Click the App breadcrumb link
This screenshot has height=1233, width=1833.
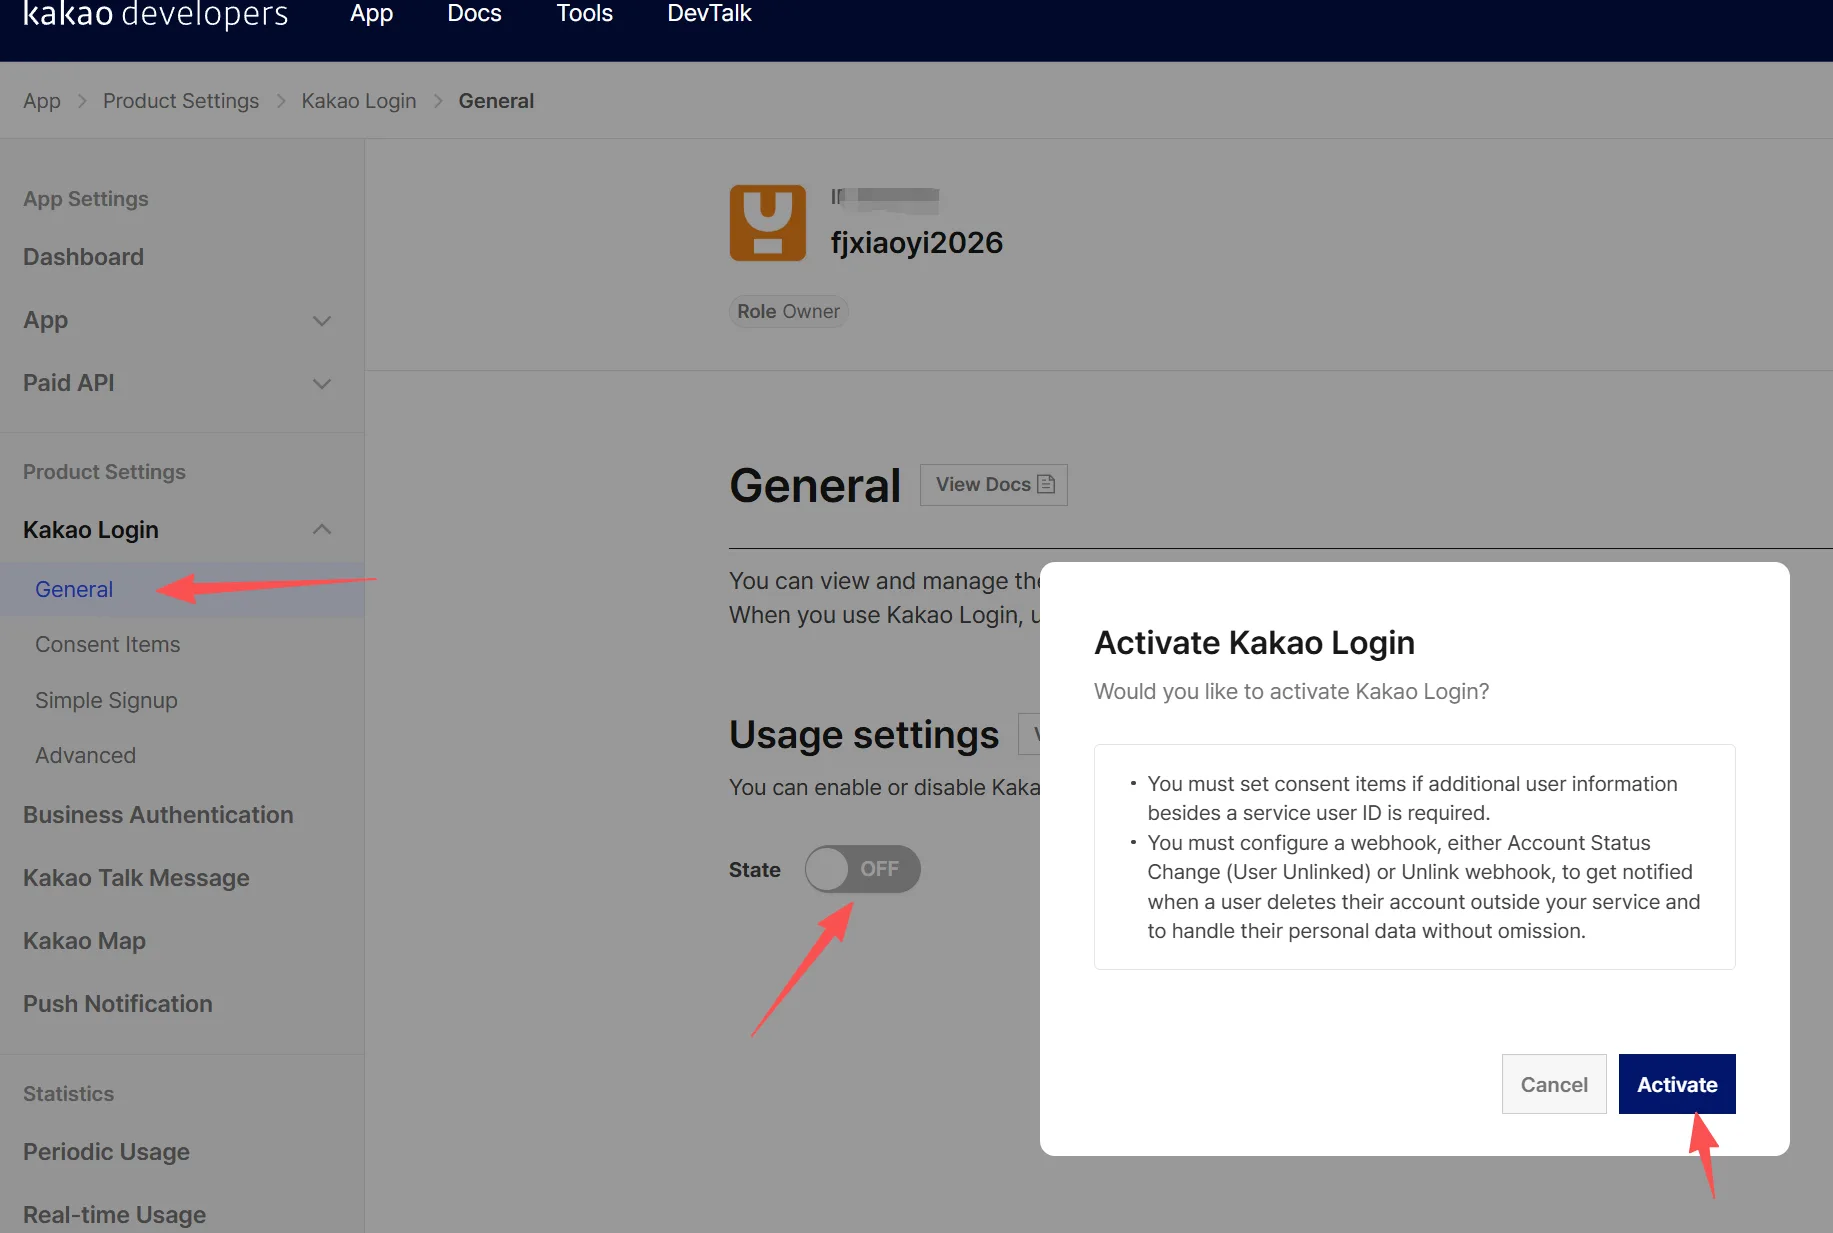coord(42,101)
